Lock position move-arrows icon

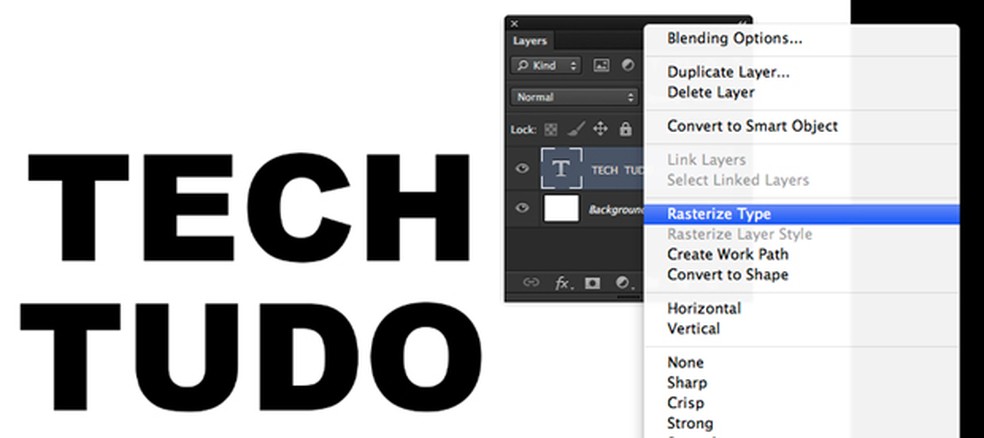(600, 129)
